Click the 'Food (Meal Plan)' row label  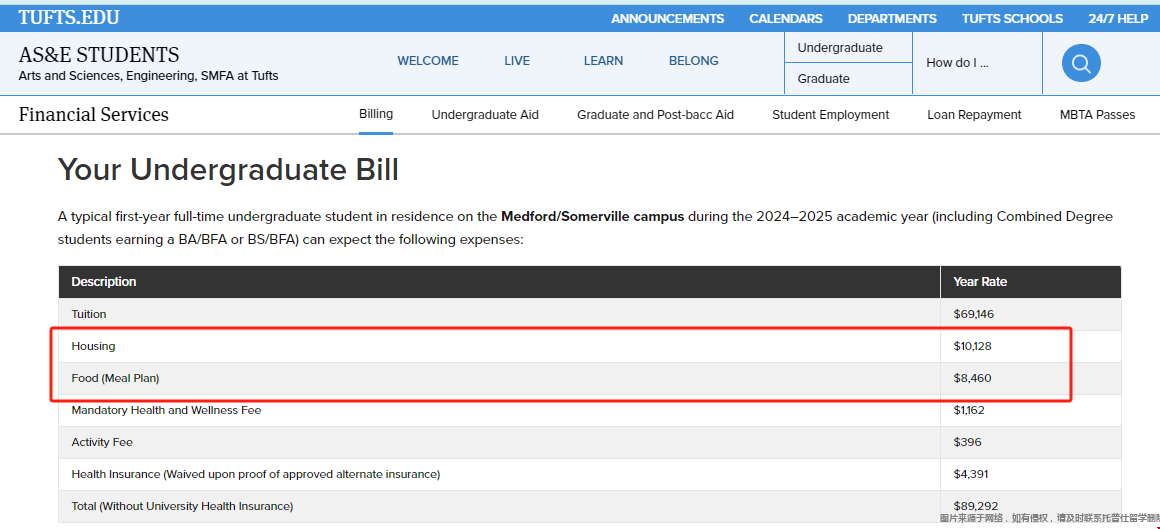(115, 378)
